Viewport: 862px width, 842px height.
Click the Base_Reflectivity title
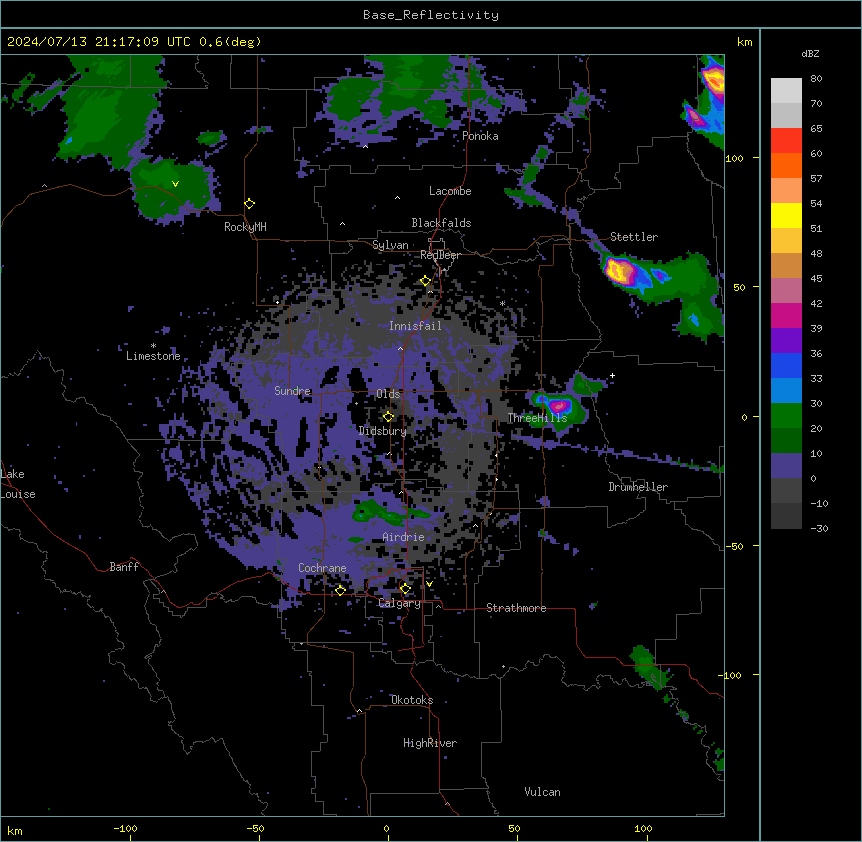431,15
